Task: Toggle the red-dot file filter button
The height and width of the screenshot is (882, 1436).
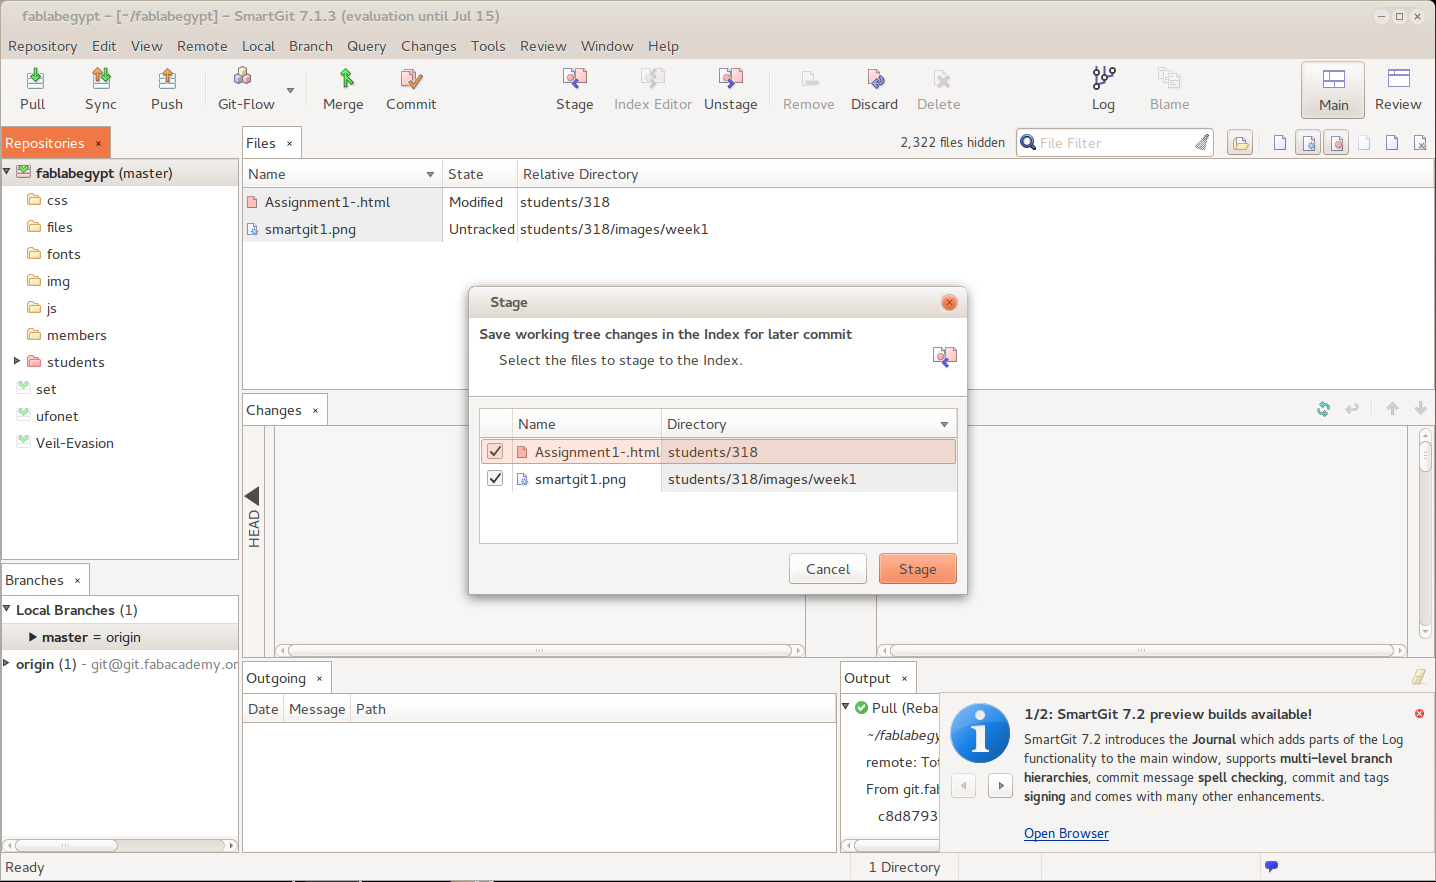Action: 1336,143
